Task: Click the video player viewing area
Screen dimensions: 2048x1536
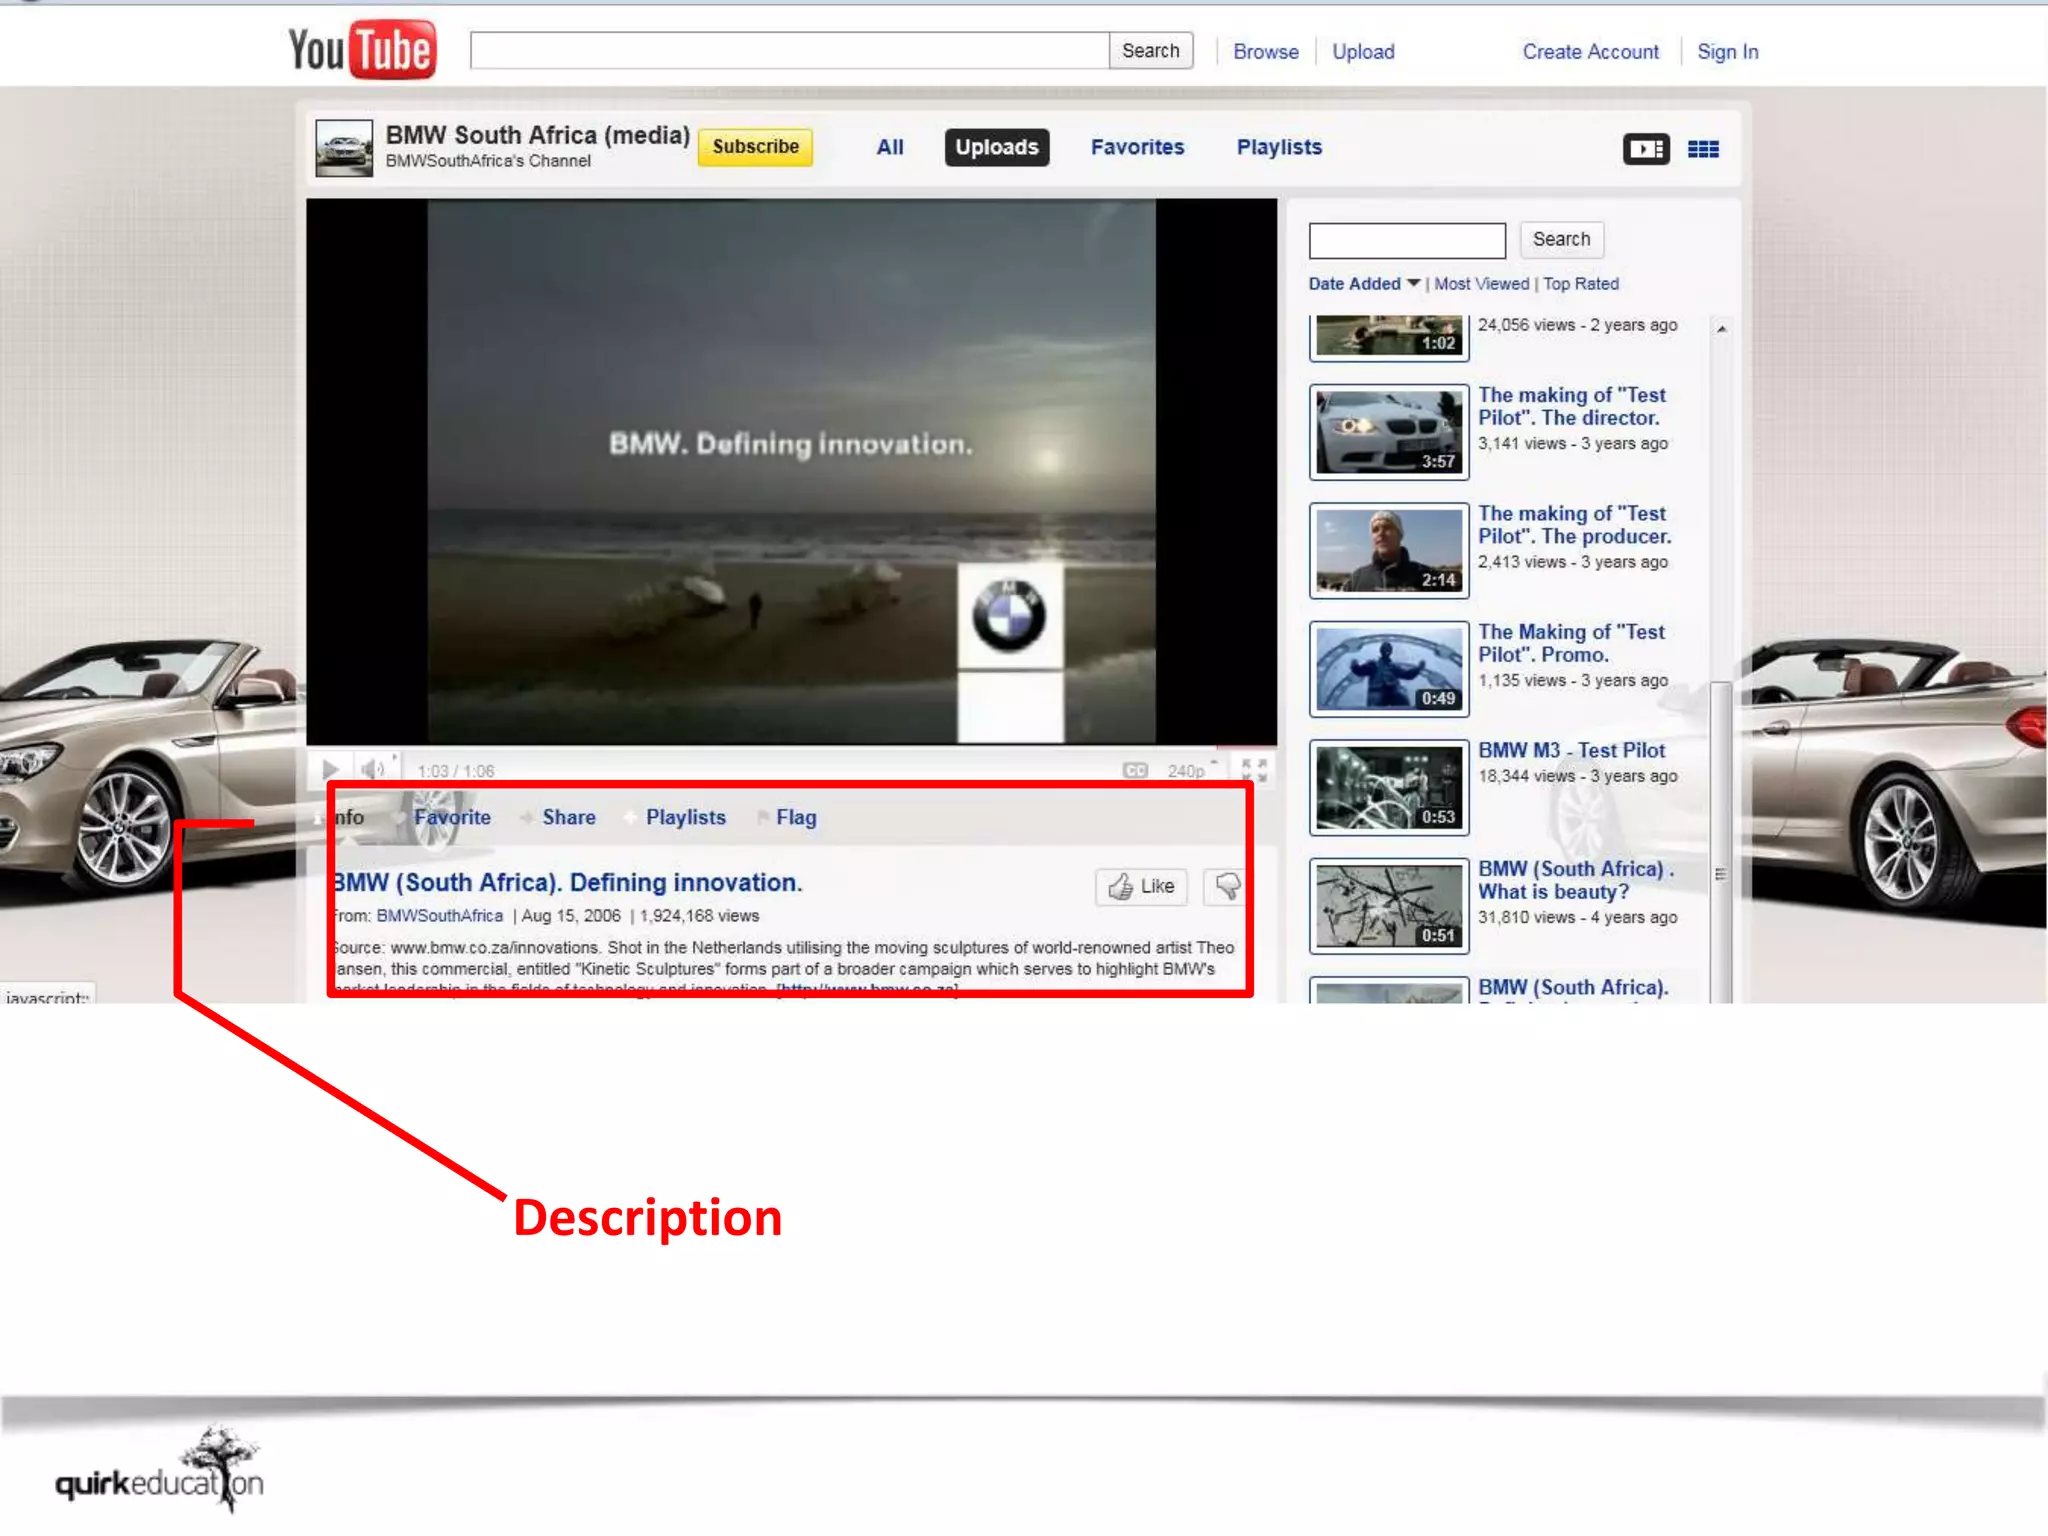Action: (791, 471)
